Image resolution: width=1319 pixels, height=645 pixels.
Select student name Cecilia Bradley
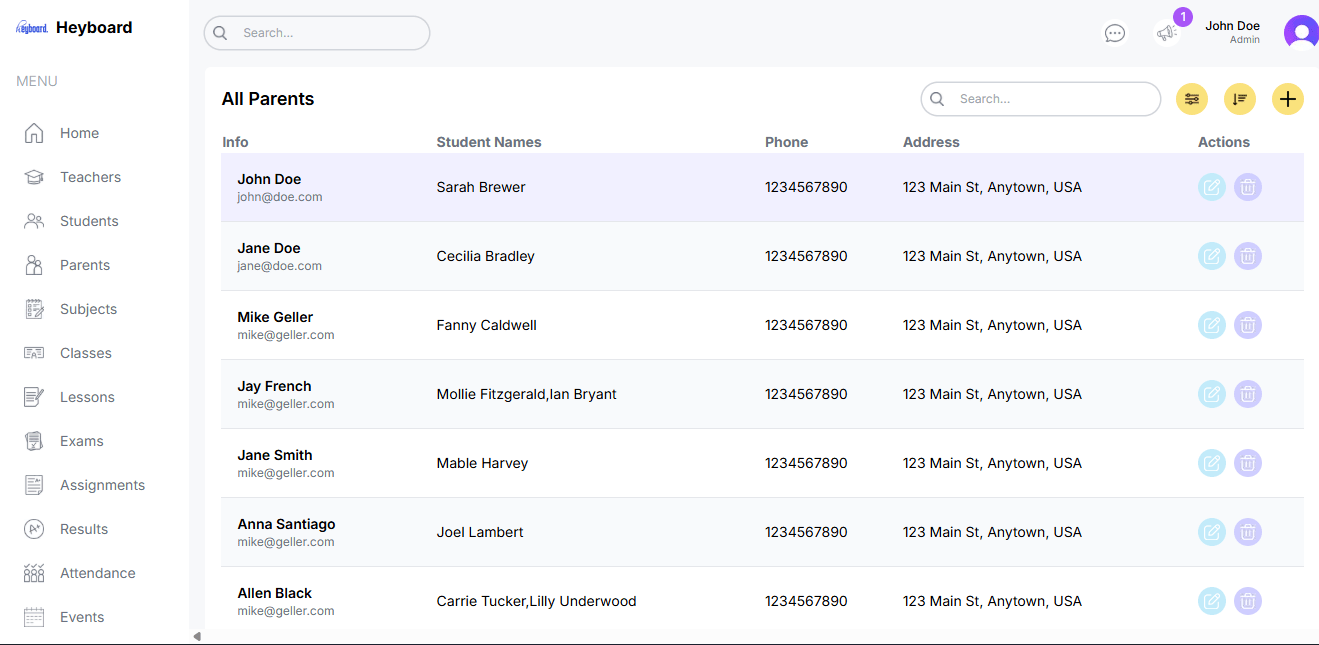point(486,256)
